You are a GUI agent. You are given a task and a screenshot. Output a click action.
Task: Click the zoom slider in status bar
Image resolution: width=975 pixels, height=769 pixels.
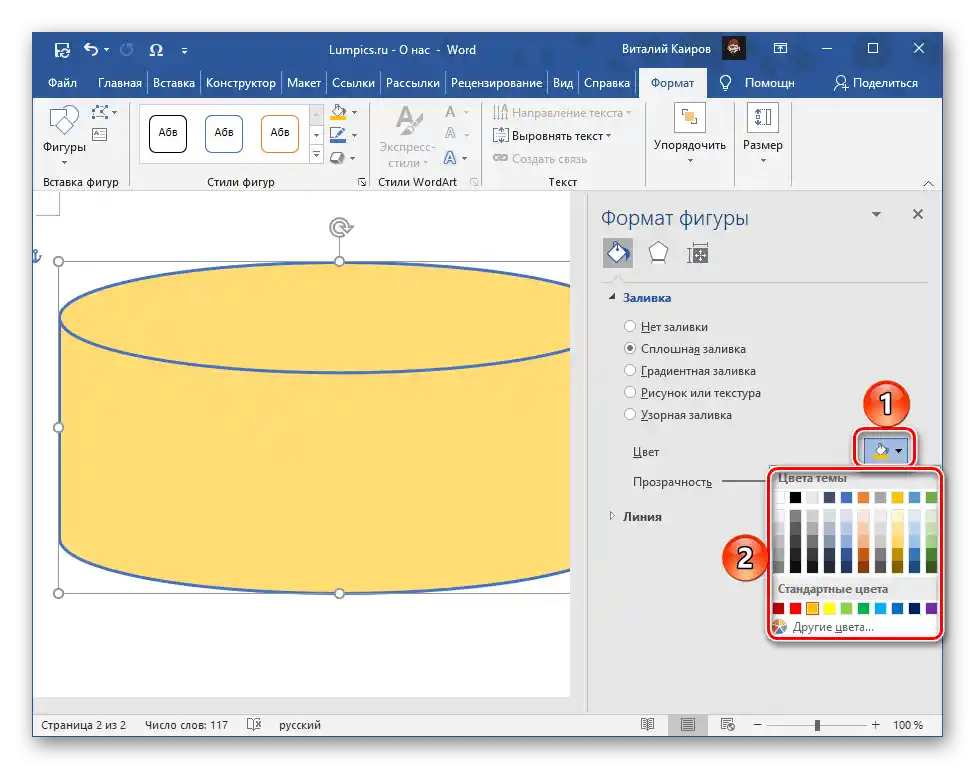coord(817,725)
